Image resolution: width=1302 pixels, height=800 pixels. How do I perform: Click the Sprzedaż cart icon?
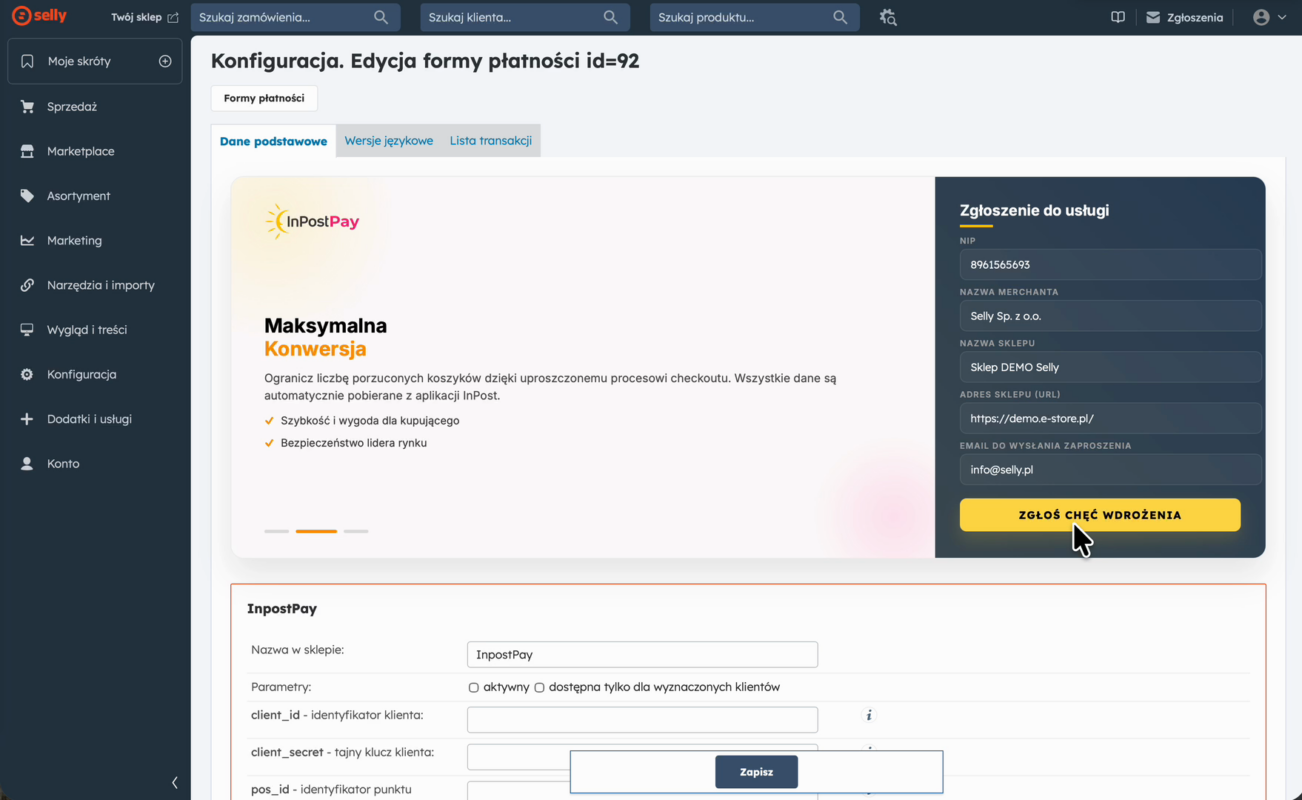point(27,106)
